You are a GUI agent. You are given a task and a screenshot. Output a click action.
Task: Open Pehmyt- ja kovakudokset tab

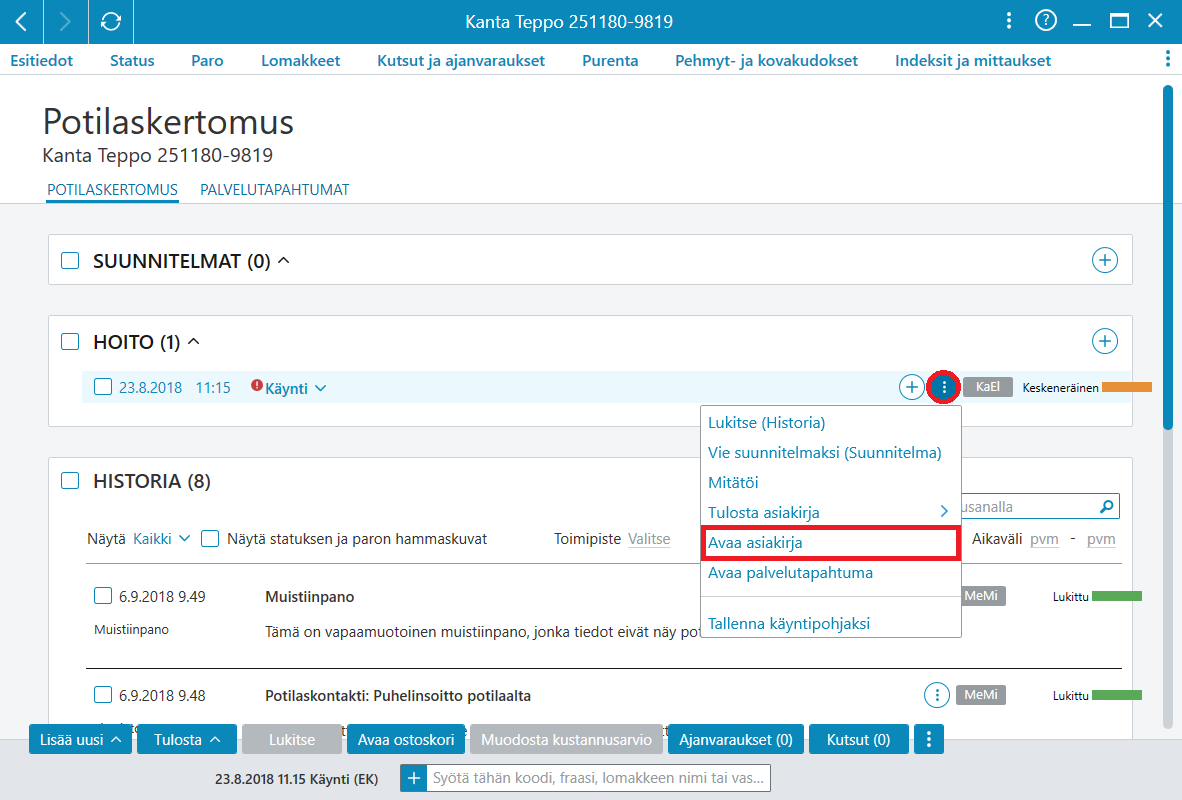coord(766,60)
